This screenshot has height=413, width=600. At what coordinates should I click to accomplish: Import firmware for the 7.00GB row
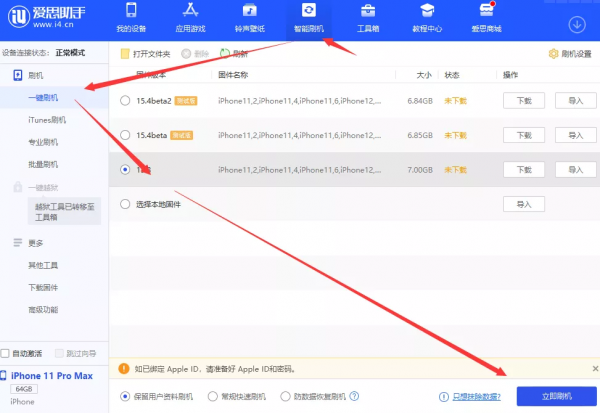point(576,170)
